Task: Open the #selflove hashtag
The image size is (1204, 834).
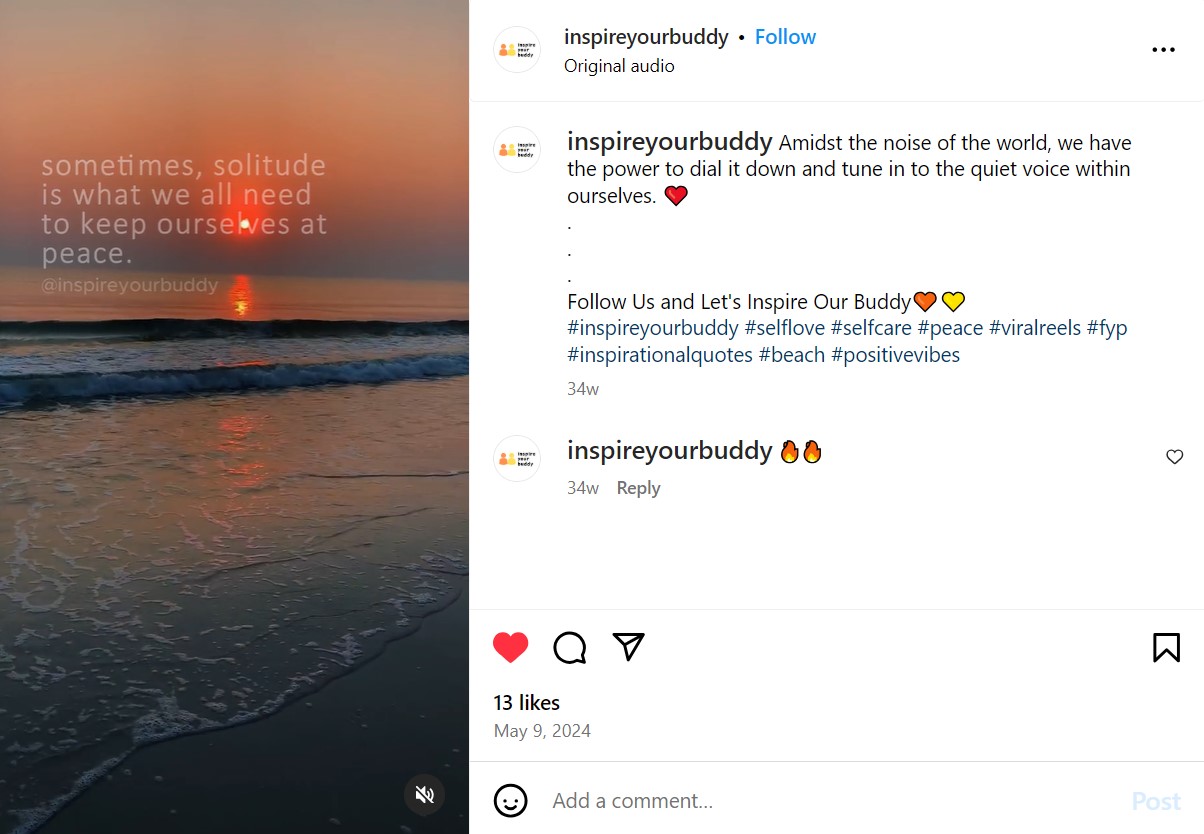Action: (784, 328)
